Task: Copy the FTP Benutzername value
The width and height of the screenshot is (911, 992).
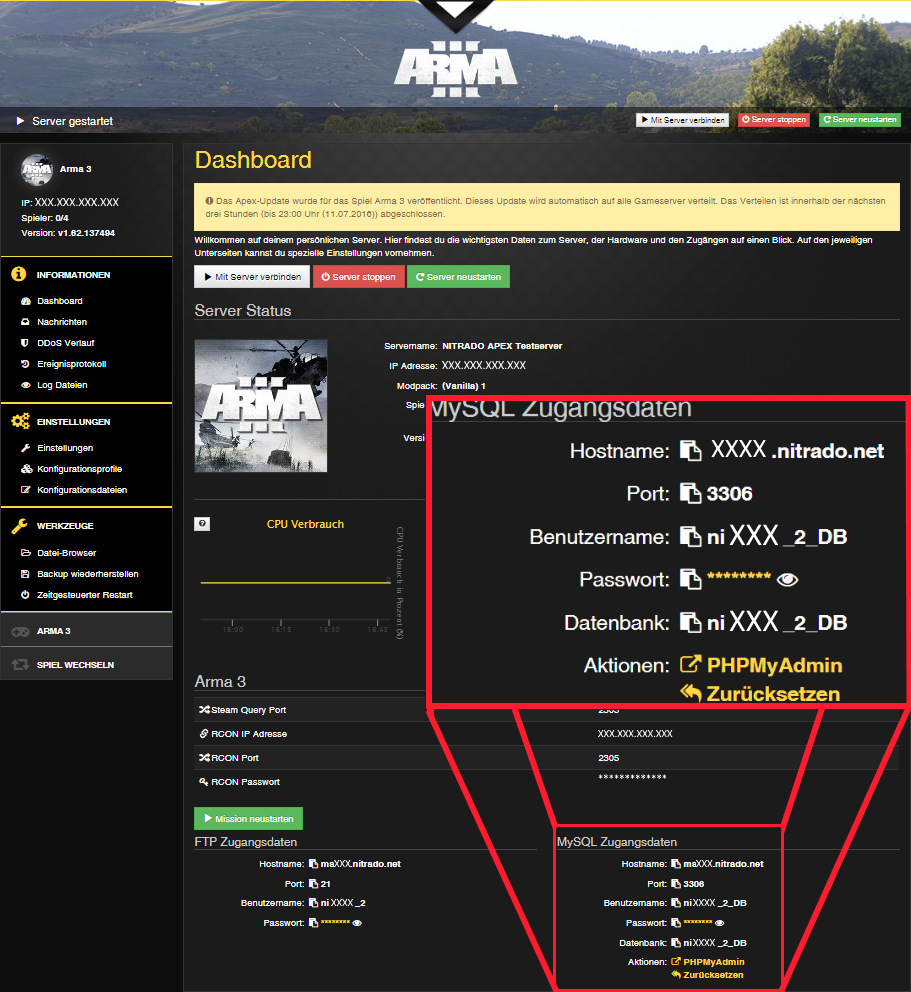Action: coord(313,903)
